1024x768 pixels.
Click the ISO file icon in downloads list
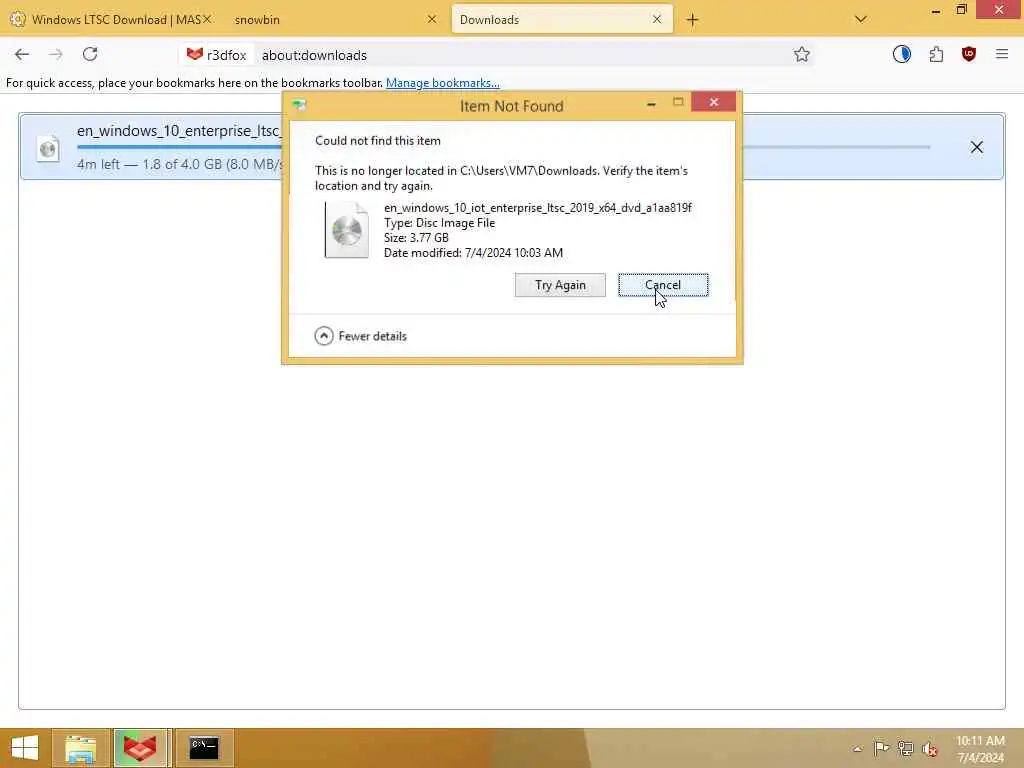(x=48, y=149)
